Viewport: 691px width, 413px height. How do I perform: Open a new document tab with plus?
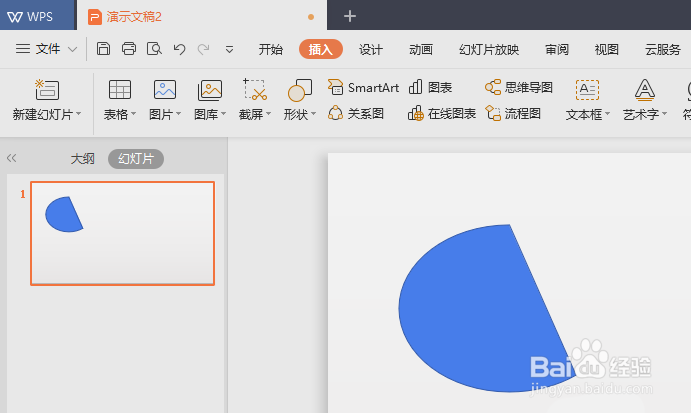coord(350,16)
